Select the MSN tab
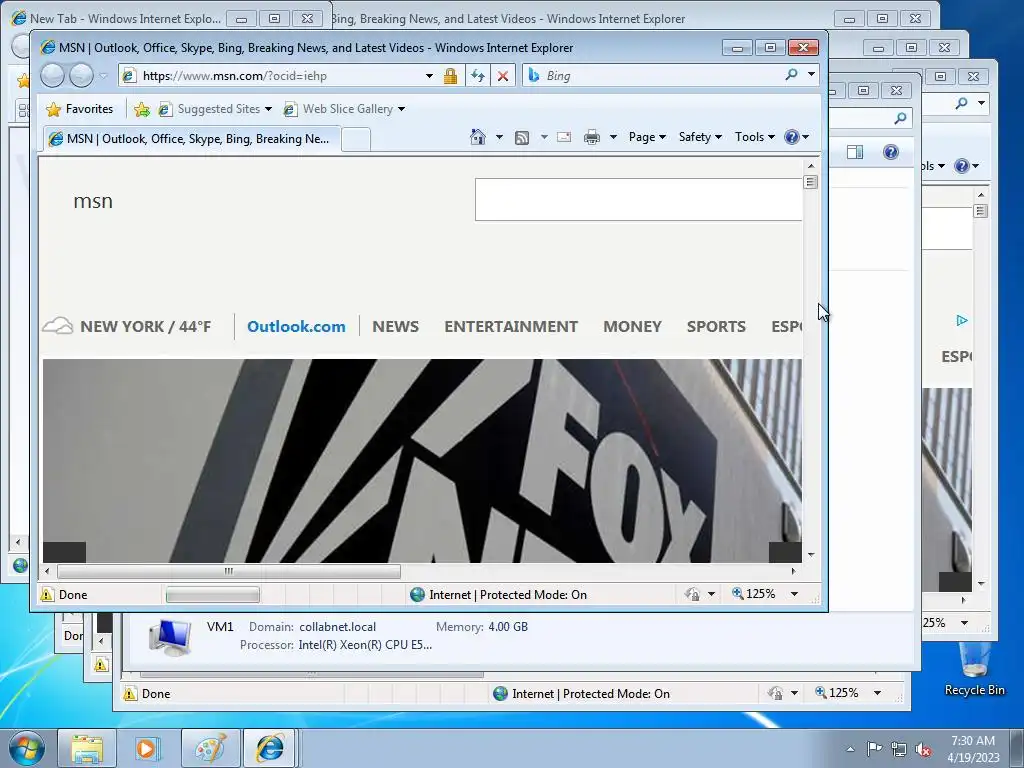 (191, 139)
